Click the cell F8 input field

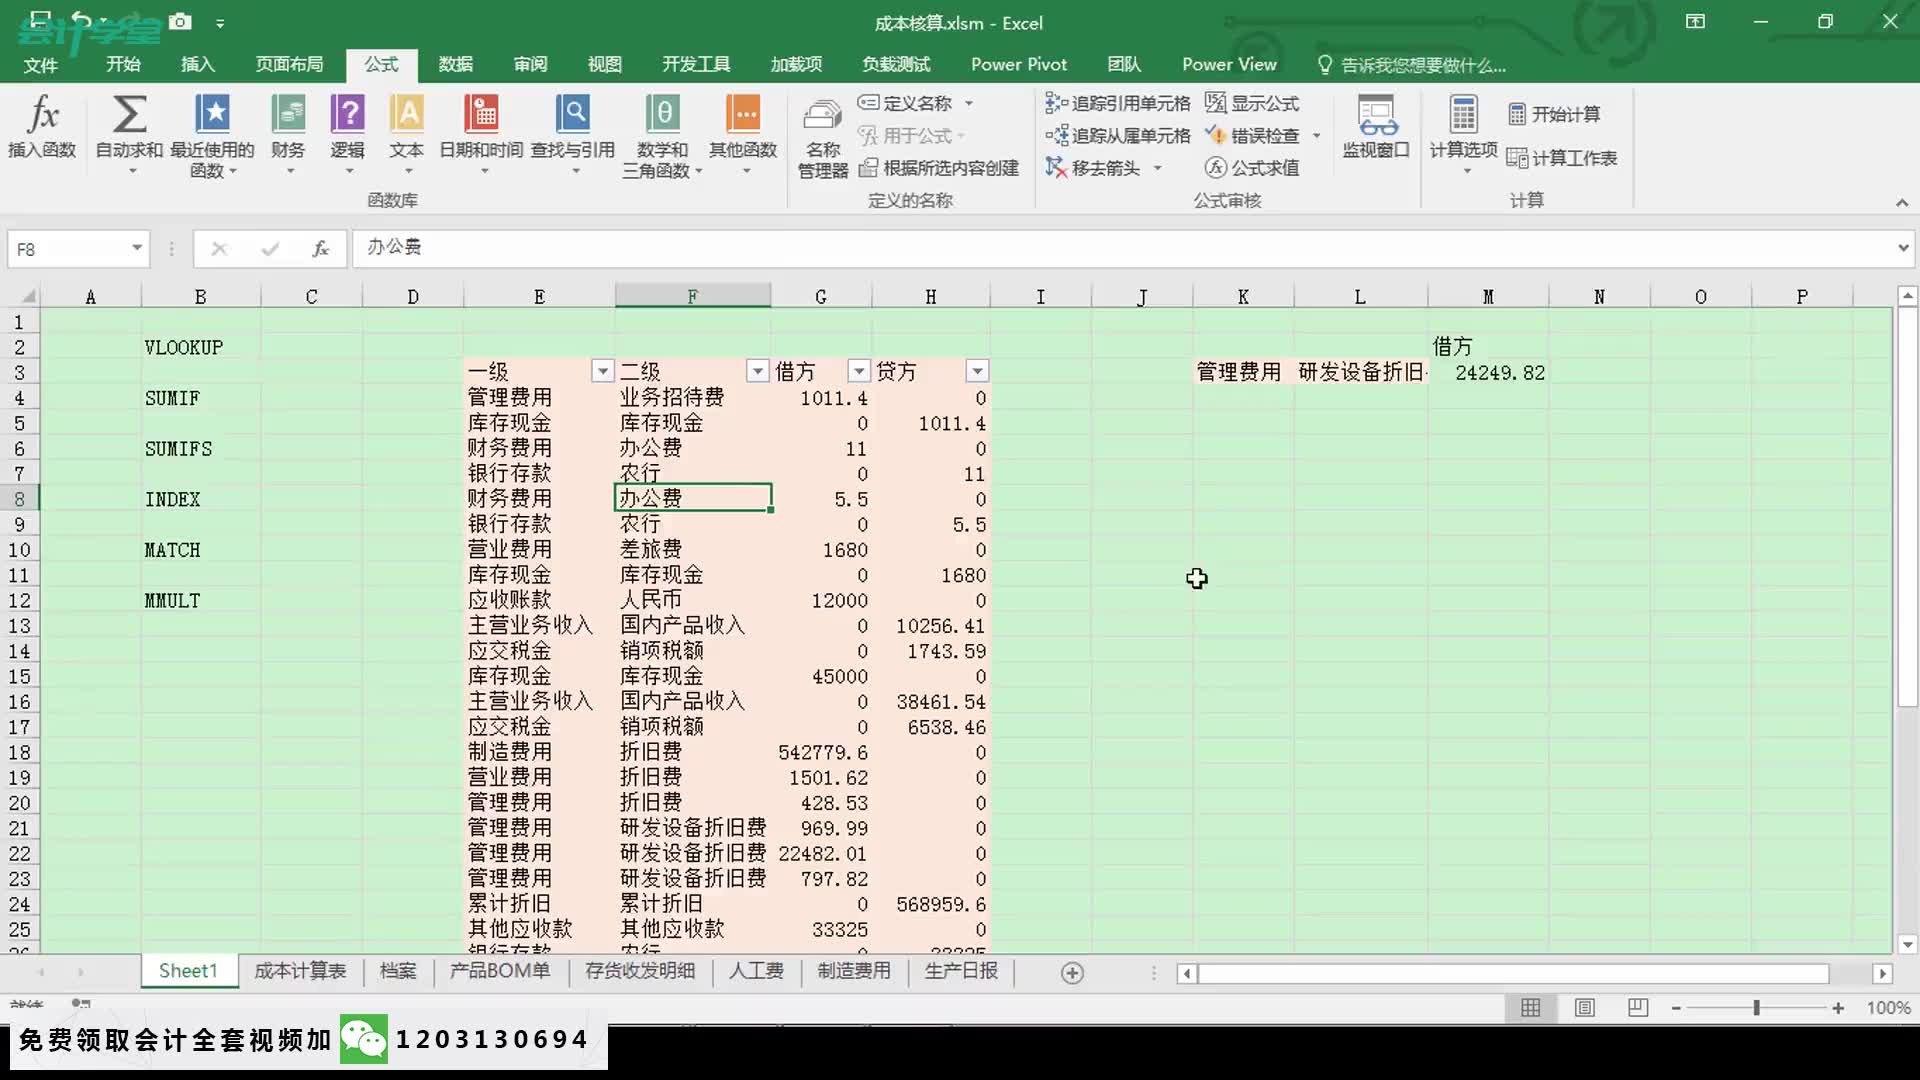point(691,498)
